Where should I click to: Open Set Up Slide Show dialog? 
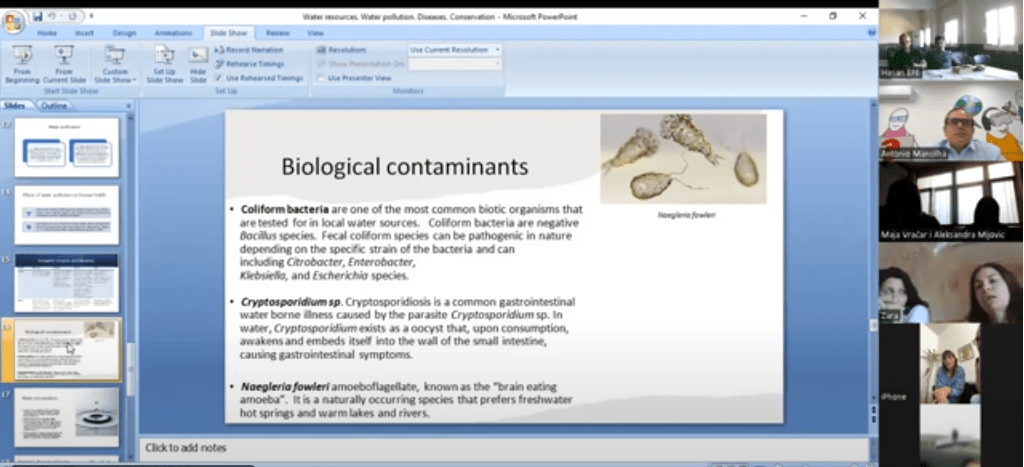pos(165,63)
